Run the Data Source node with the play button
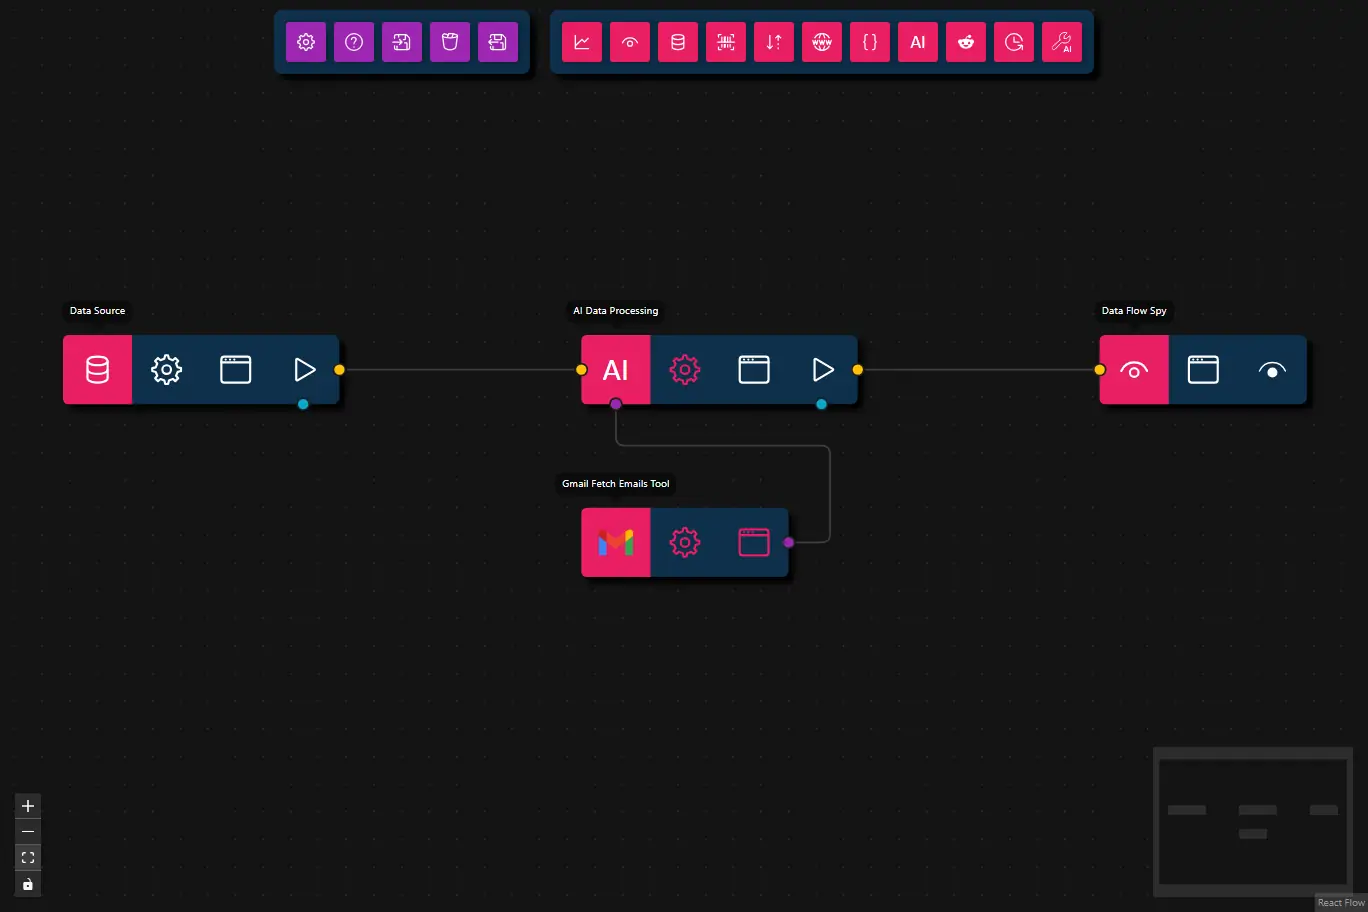This screenshot has height=912, width=1368. click(304, 369)
